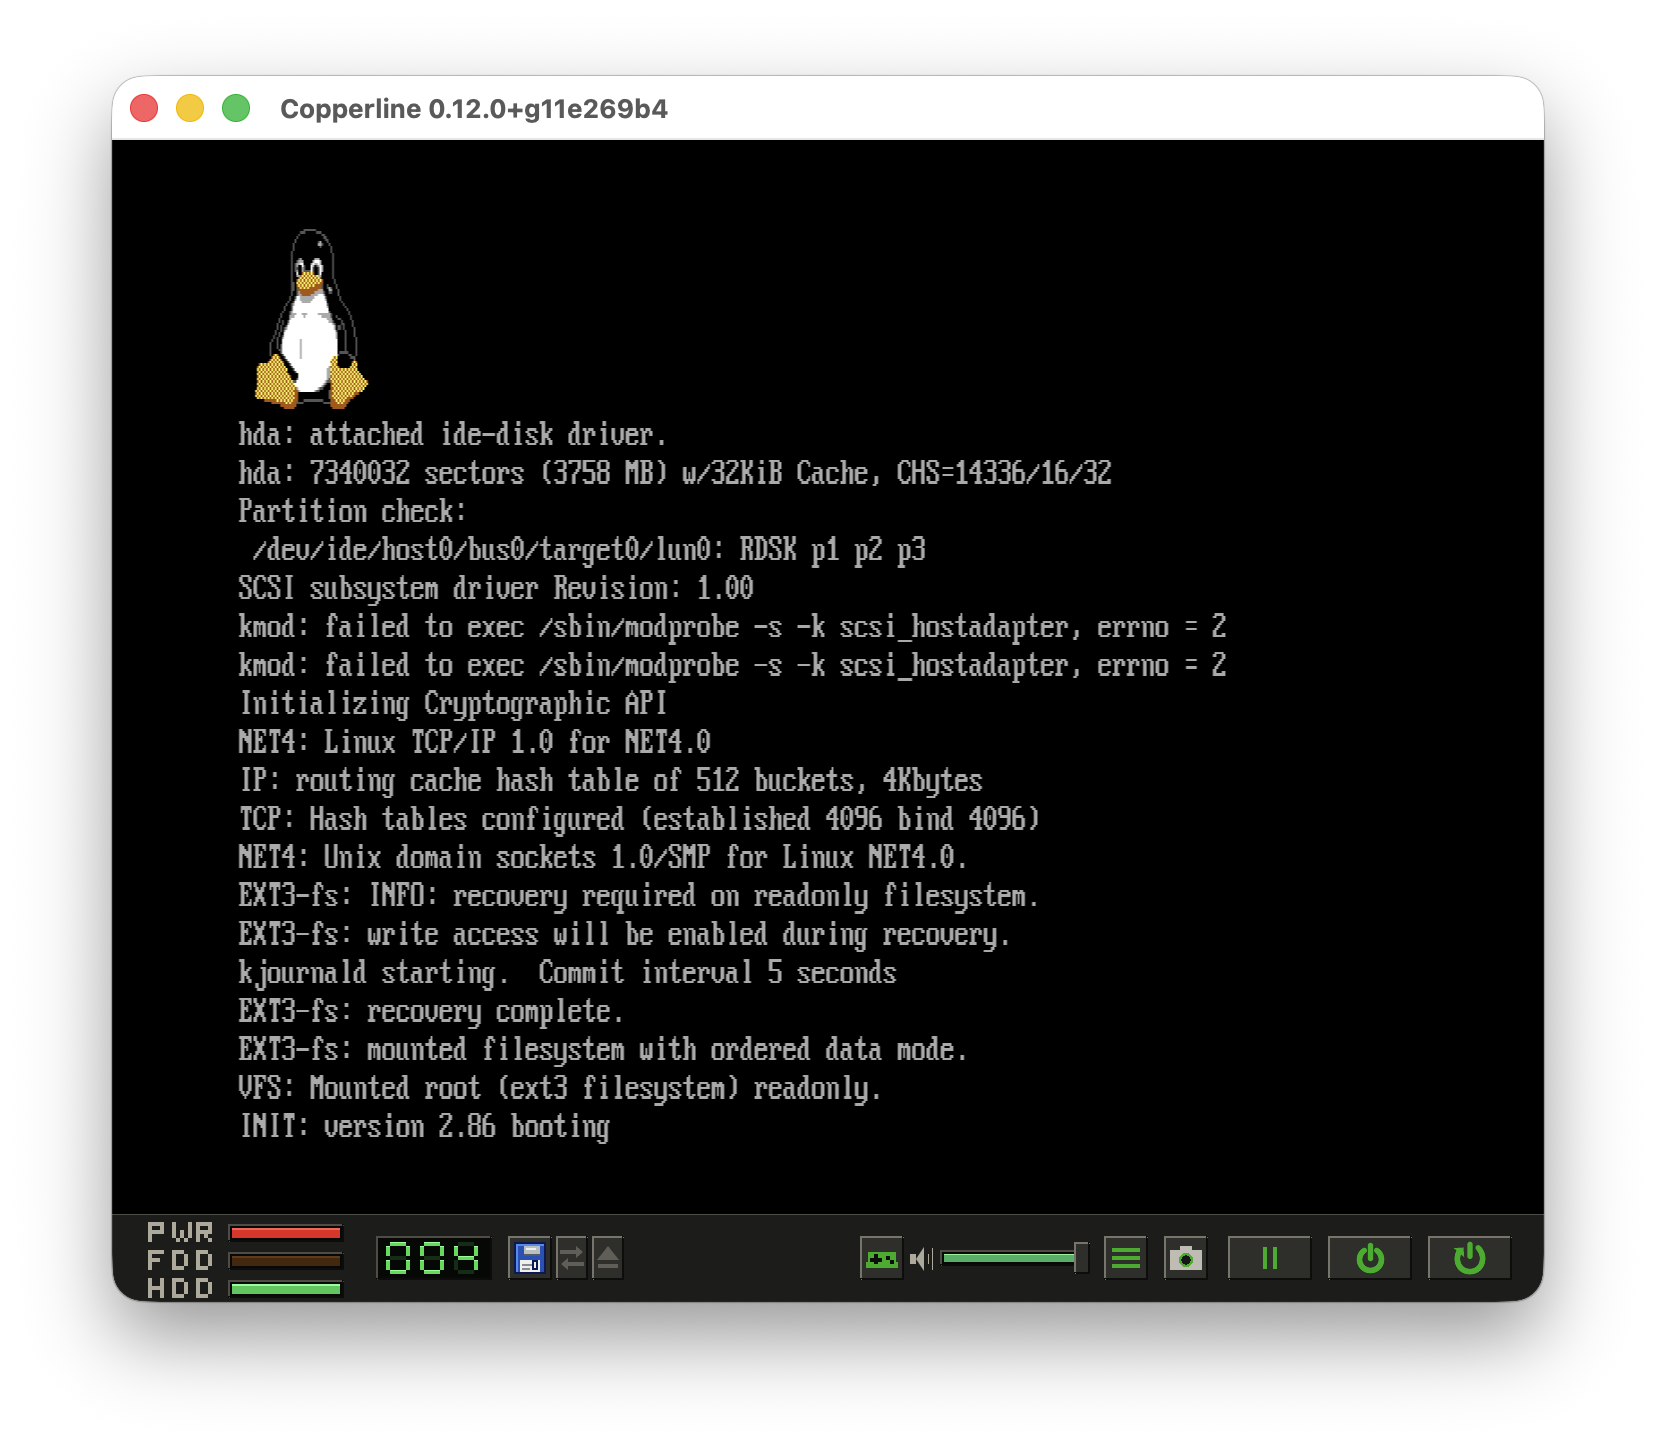The width and height of the screenshot is (1656, 1450).
Task: Click the green HDD activity LED
Action: tap(286, 1288)
